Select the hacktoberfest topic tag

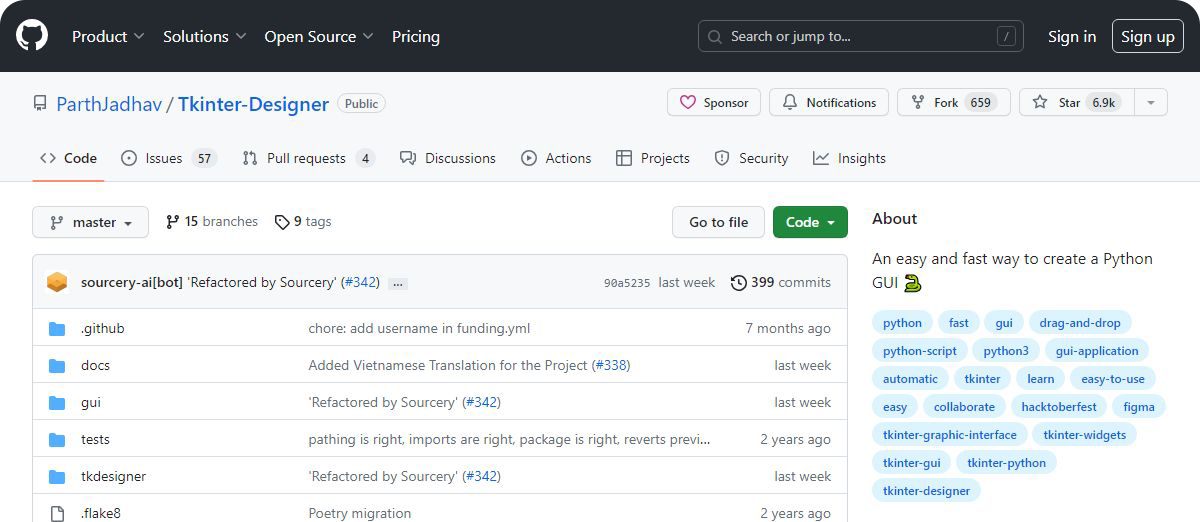1059,407
